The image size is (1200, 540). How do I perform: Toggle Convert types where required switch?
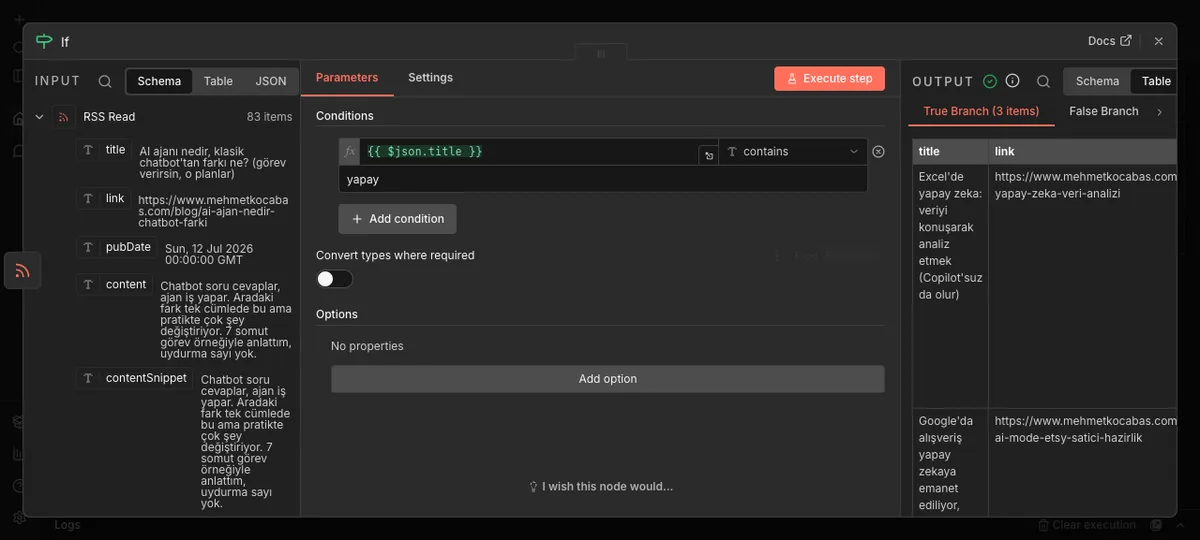coord(334,279)
